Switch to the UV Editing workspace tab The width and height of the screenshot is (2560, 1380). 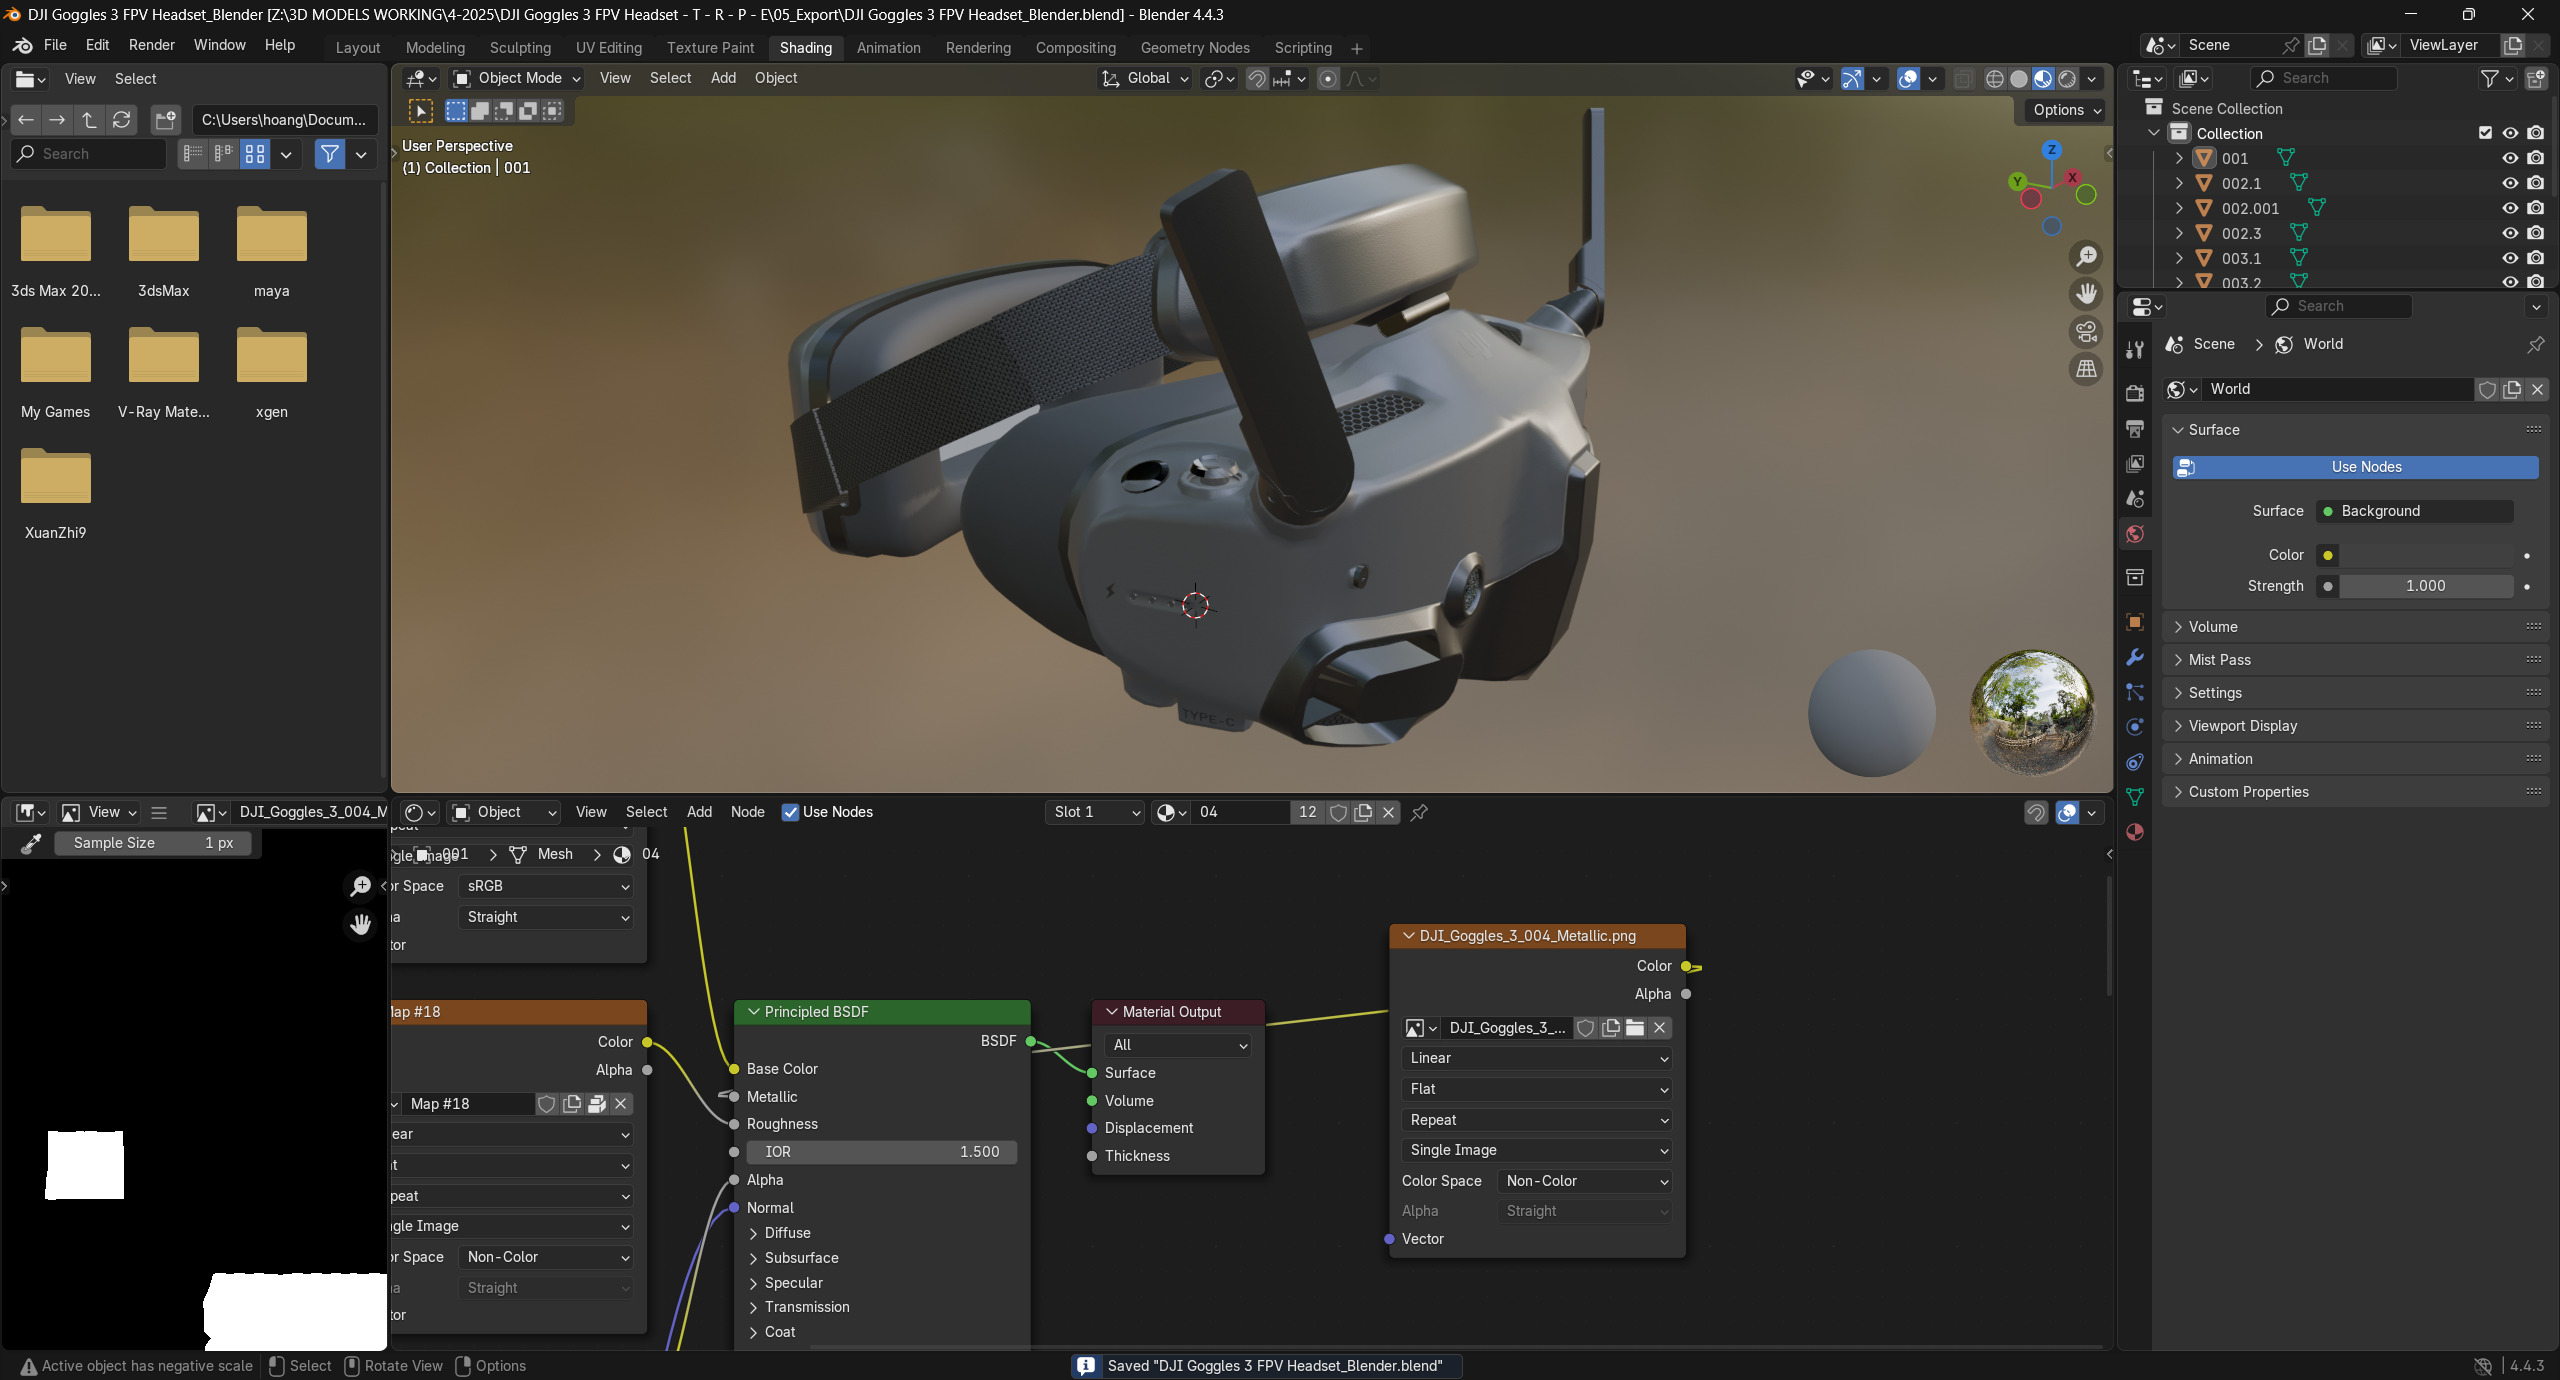point(608,48)
